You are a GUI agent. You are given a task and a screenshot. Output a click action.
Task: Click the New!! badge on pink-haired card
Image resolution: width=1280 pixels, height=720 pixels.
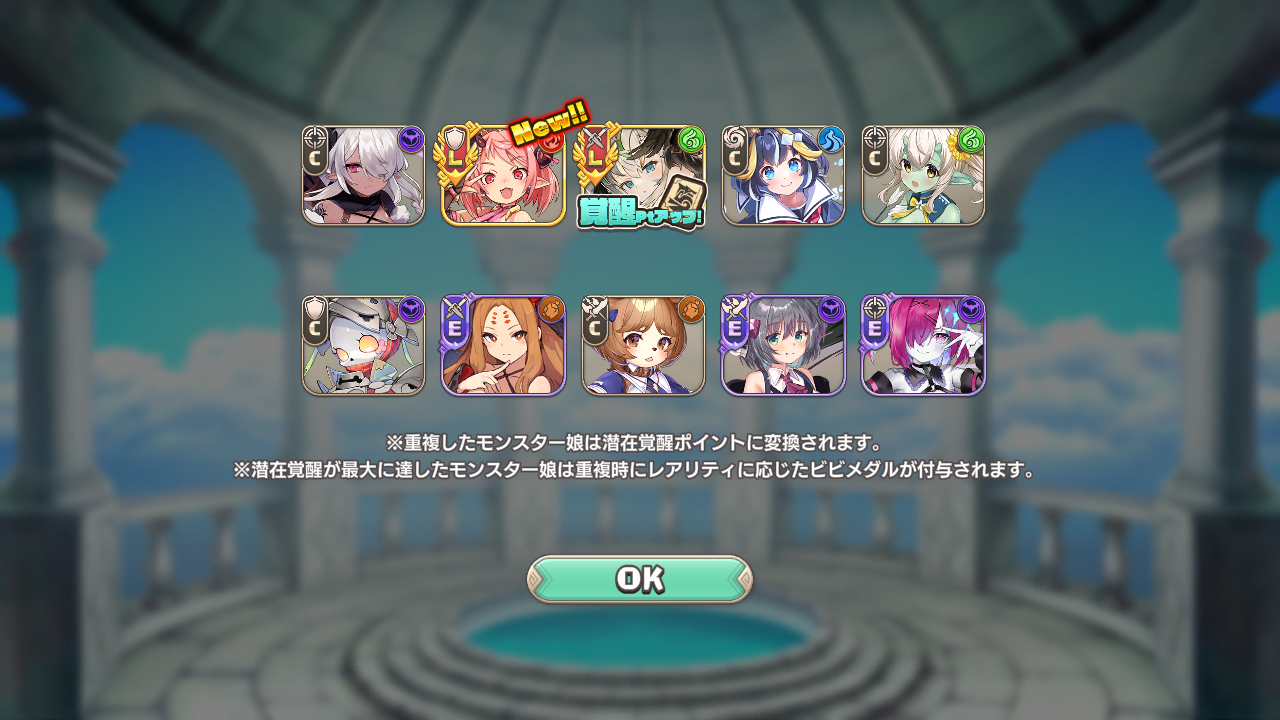[x=549, y=122]
